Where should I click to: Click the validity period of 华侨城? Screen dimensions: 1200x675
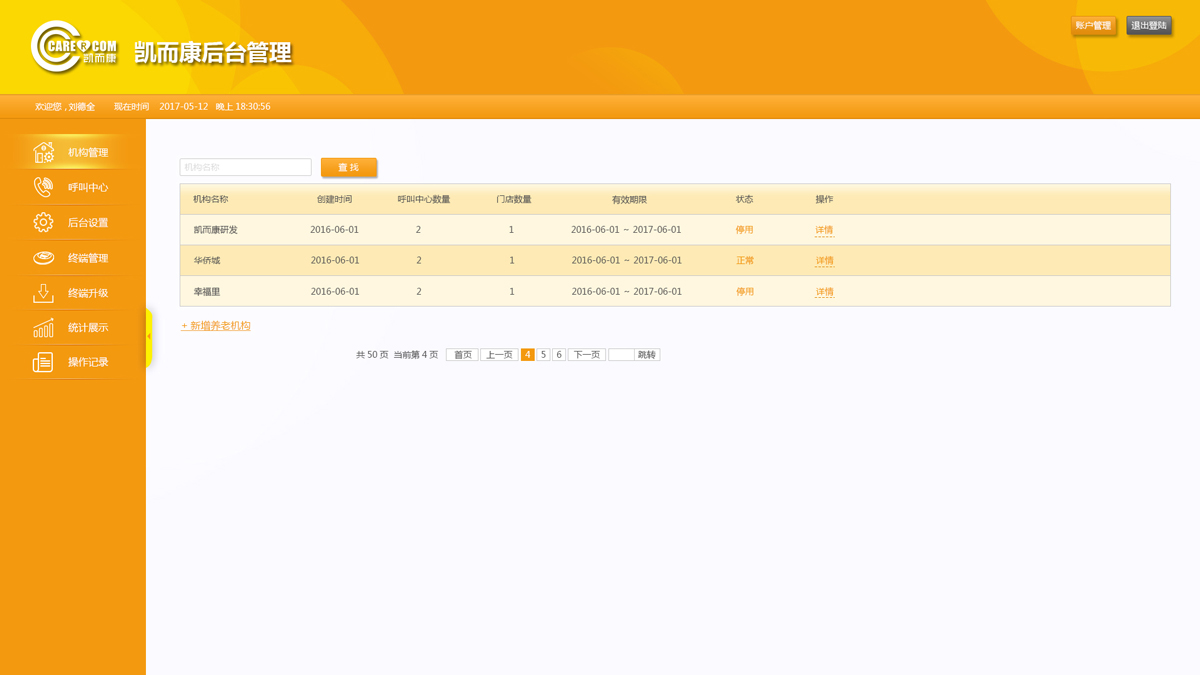(x=627, y=261)
